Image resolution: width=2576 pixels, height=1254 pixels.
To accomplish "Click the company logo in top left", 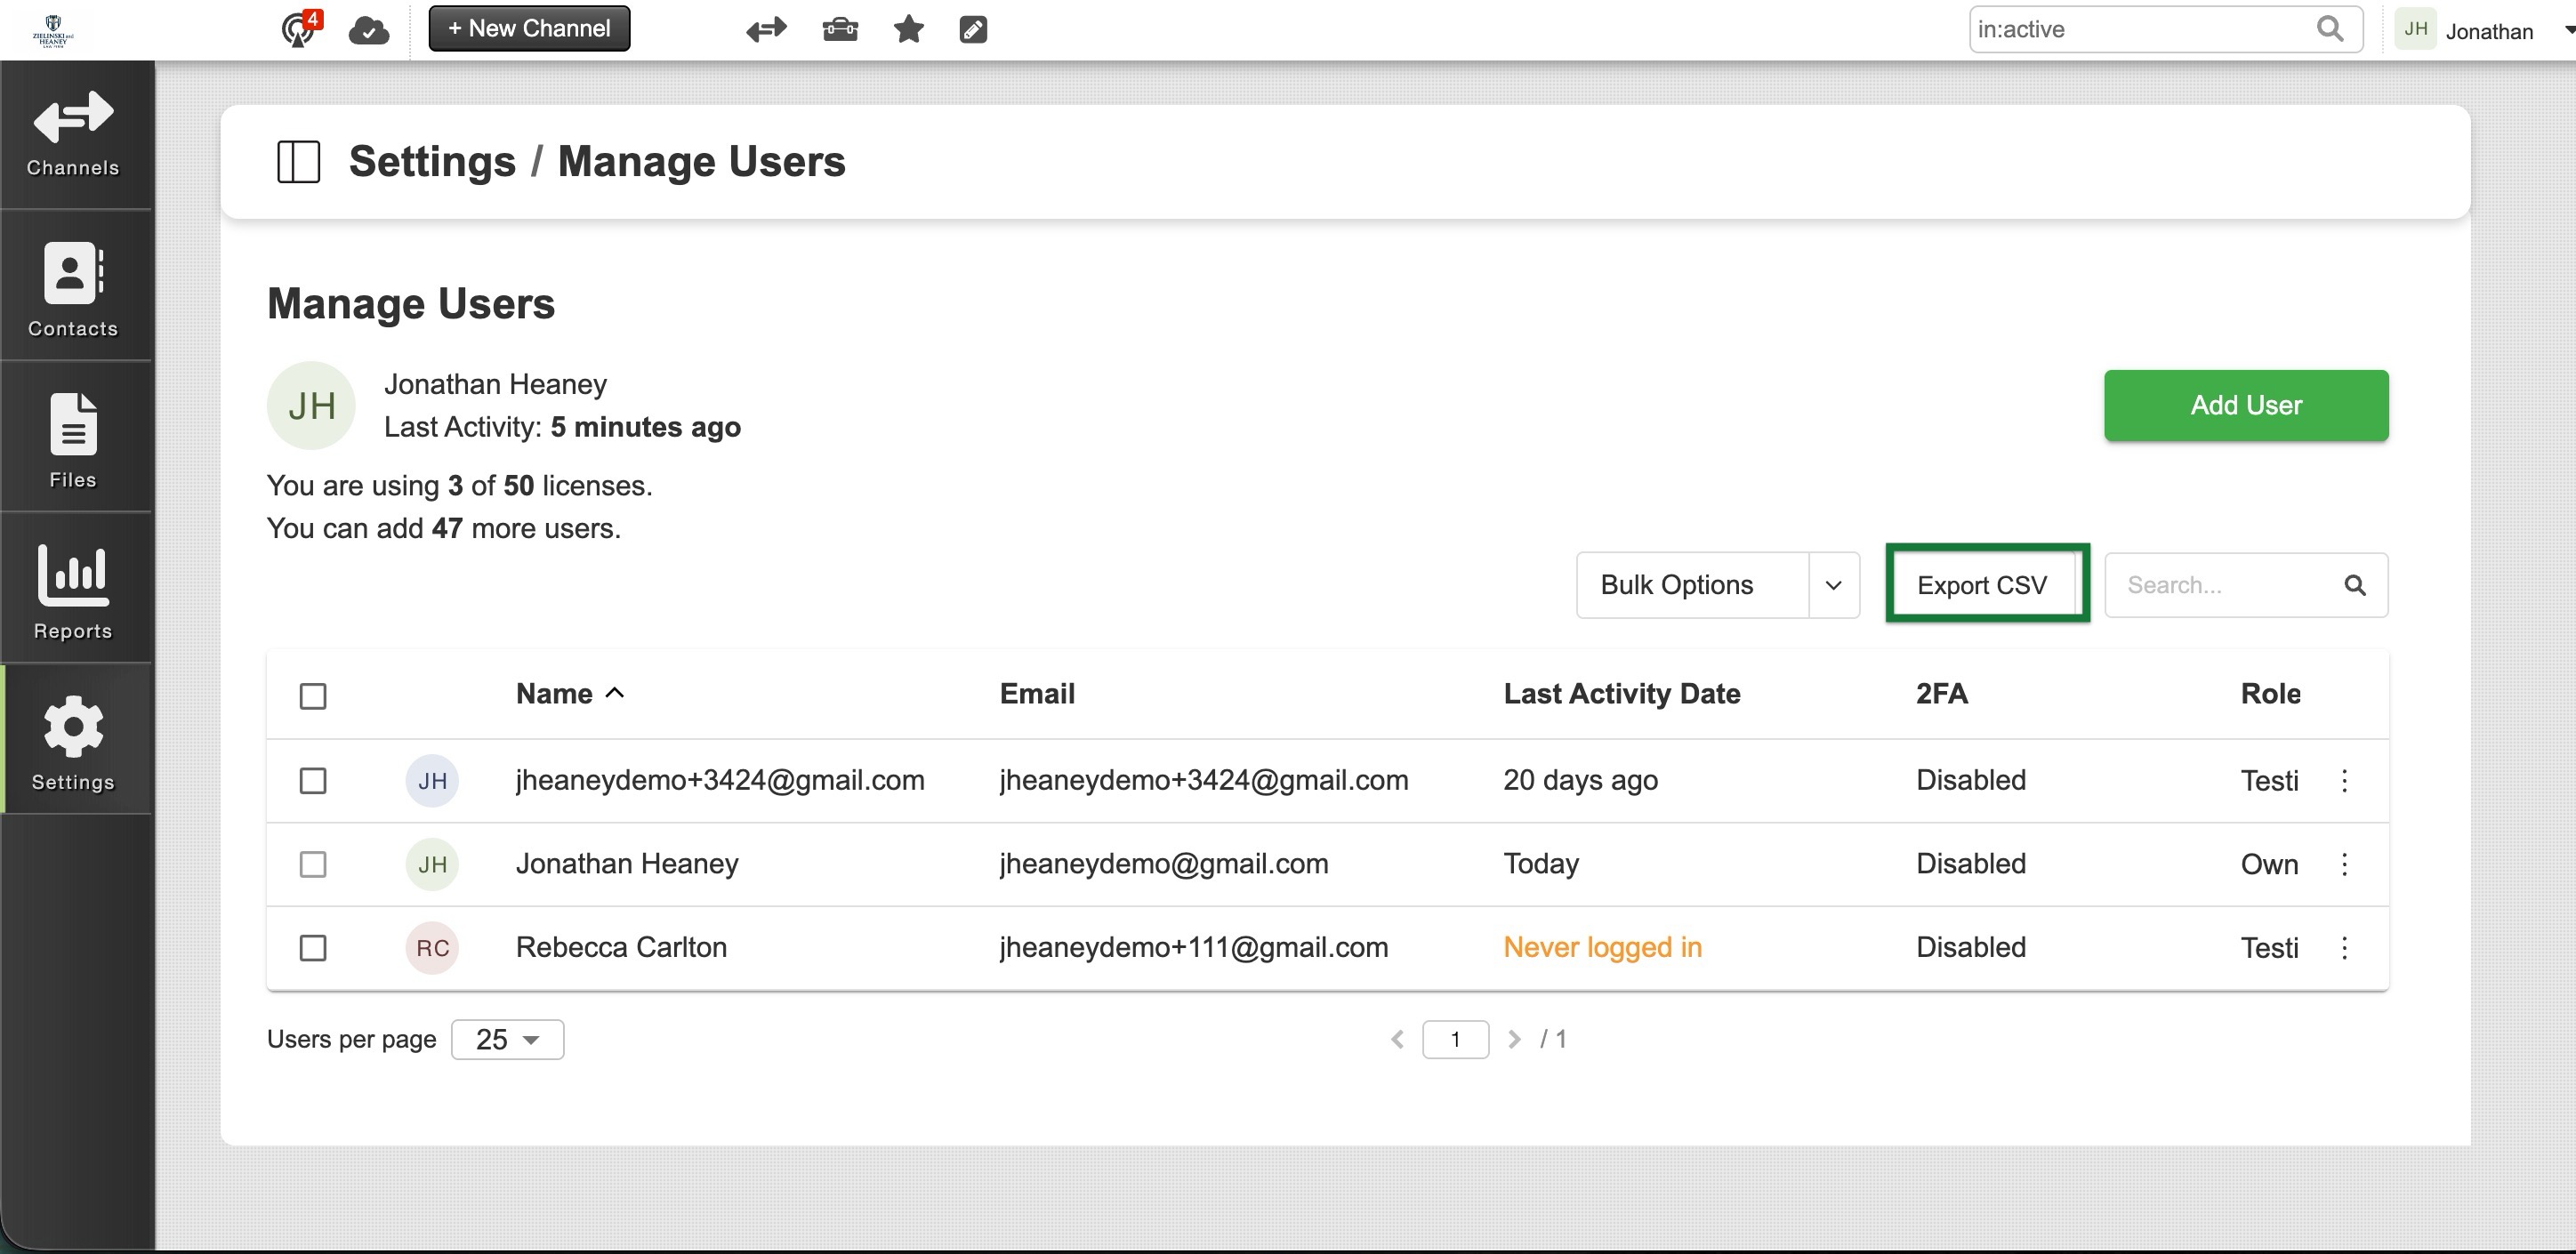I will 53,30.
